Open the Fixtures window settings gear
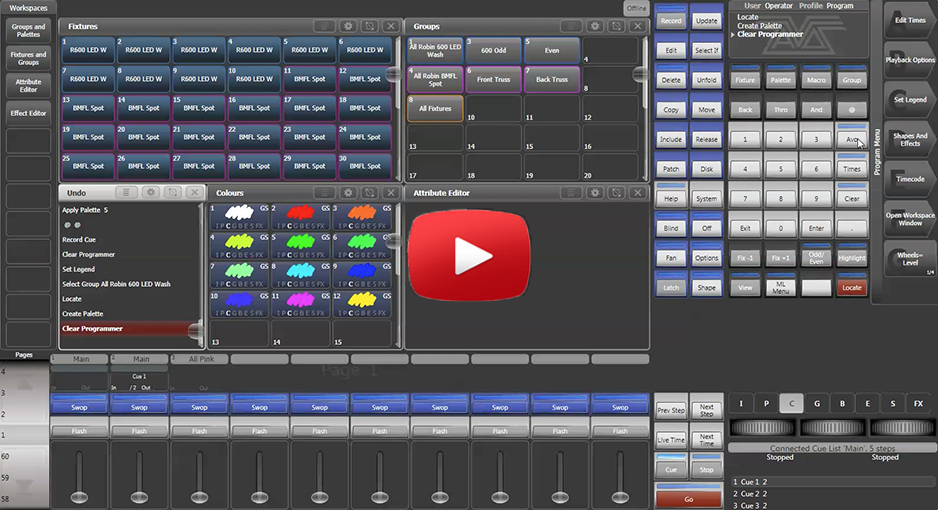The width and height of the screenshot is (938, 510). pos(348,26)
